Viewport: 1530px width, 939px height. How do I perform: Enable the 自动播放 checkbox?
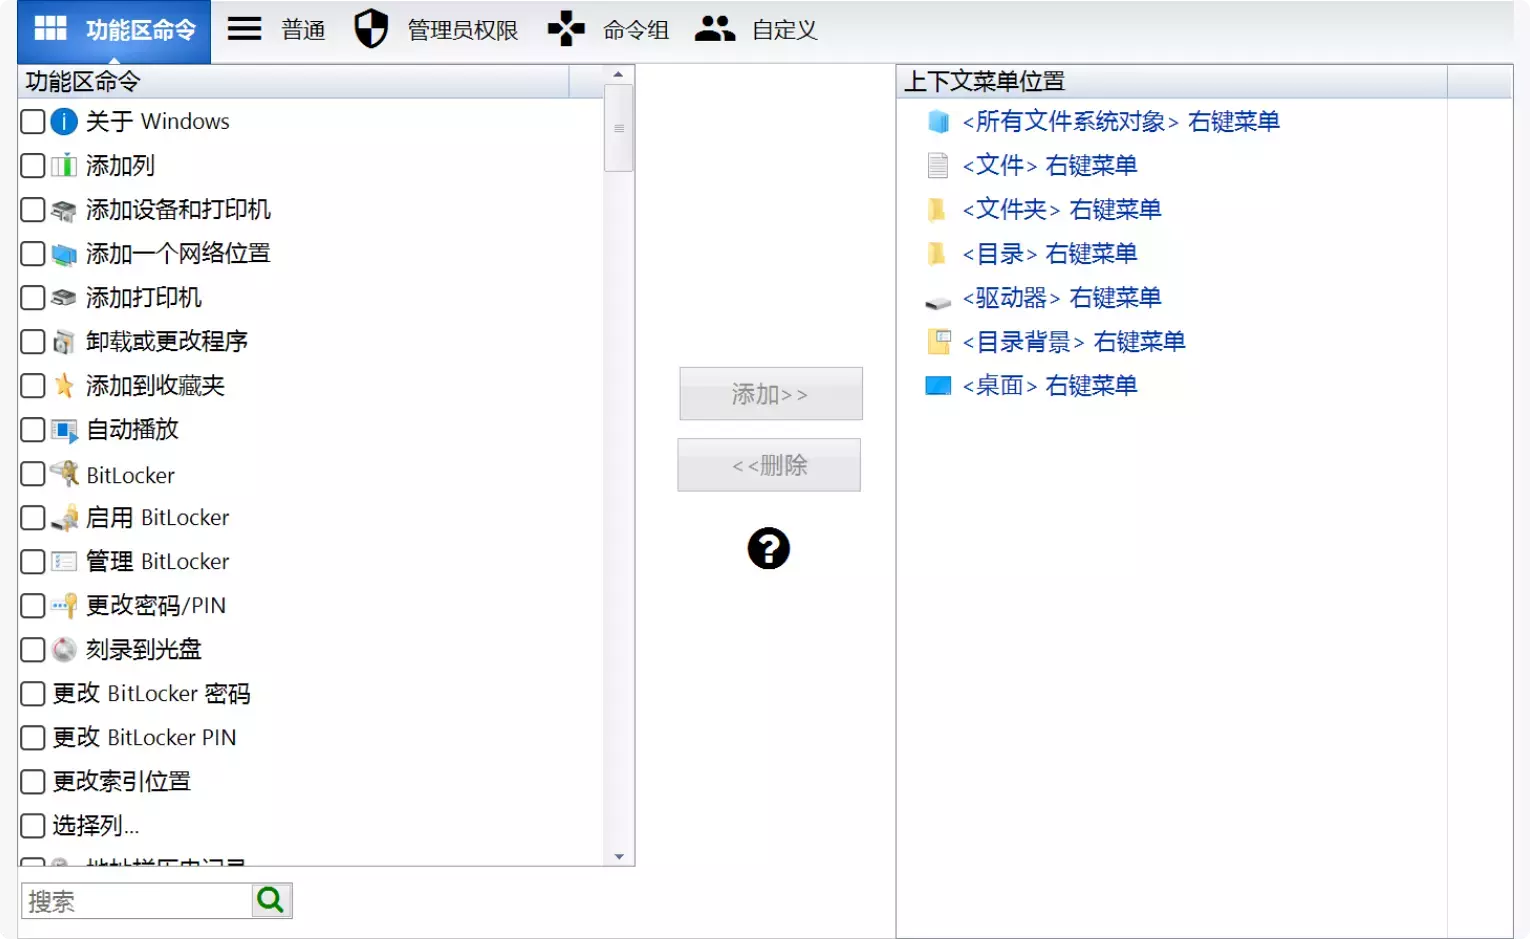point(31,429)
